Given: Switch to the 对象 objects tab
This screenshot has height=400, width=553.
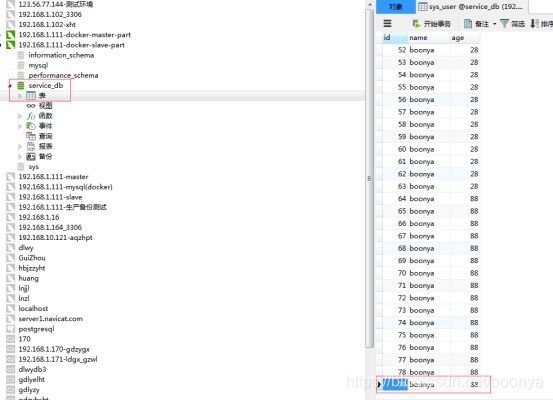Looking at the screenshot, I should [396, 7].
